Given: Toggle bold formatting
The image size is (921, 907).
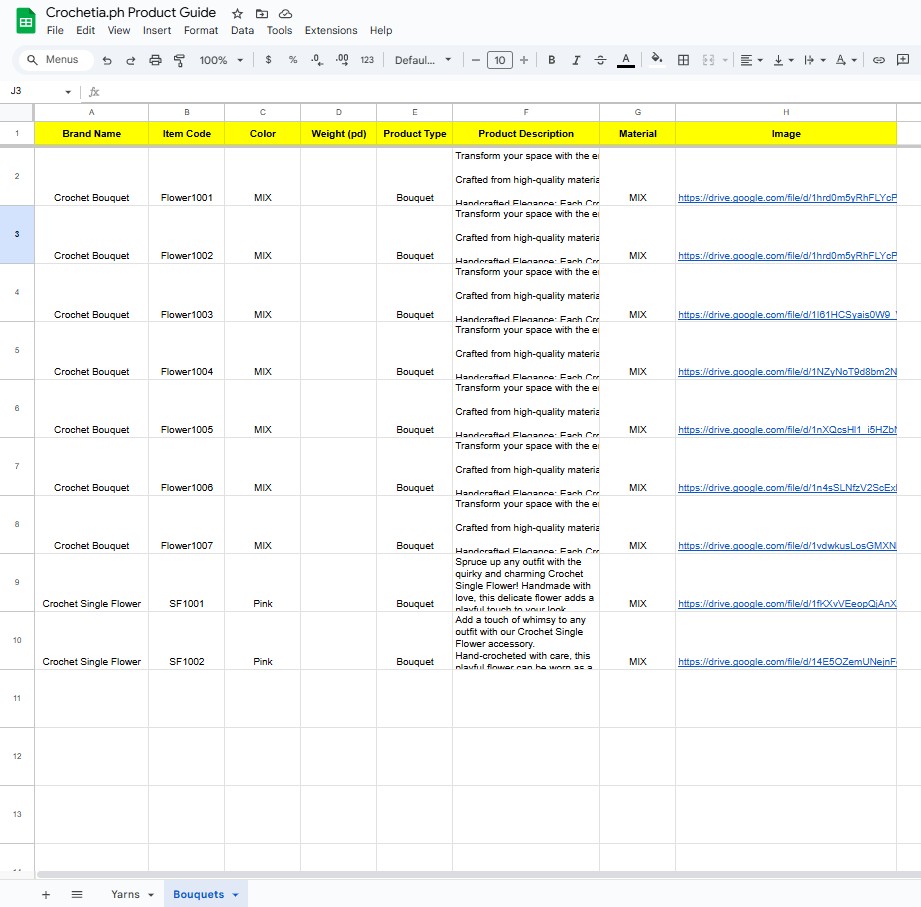Looking at the screenshot, I should click(x=552, y=60).
